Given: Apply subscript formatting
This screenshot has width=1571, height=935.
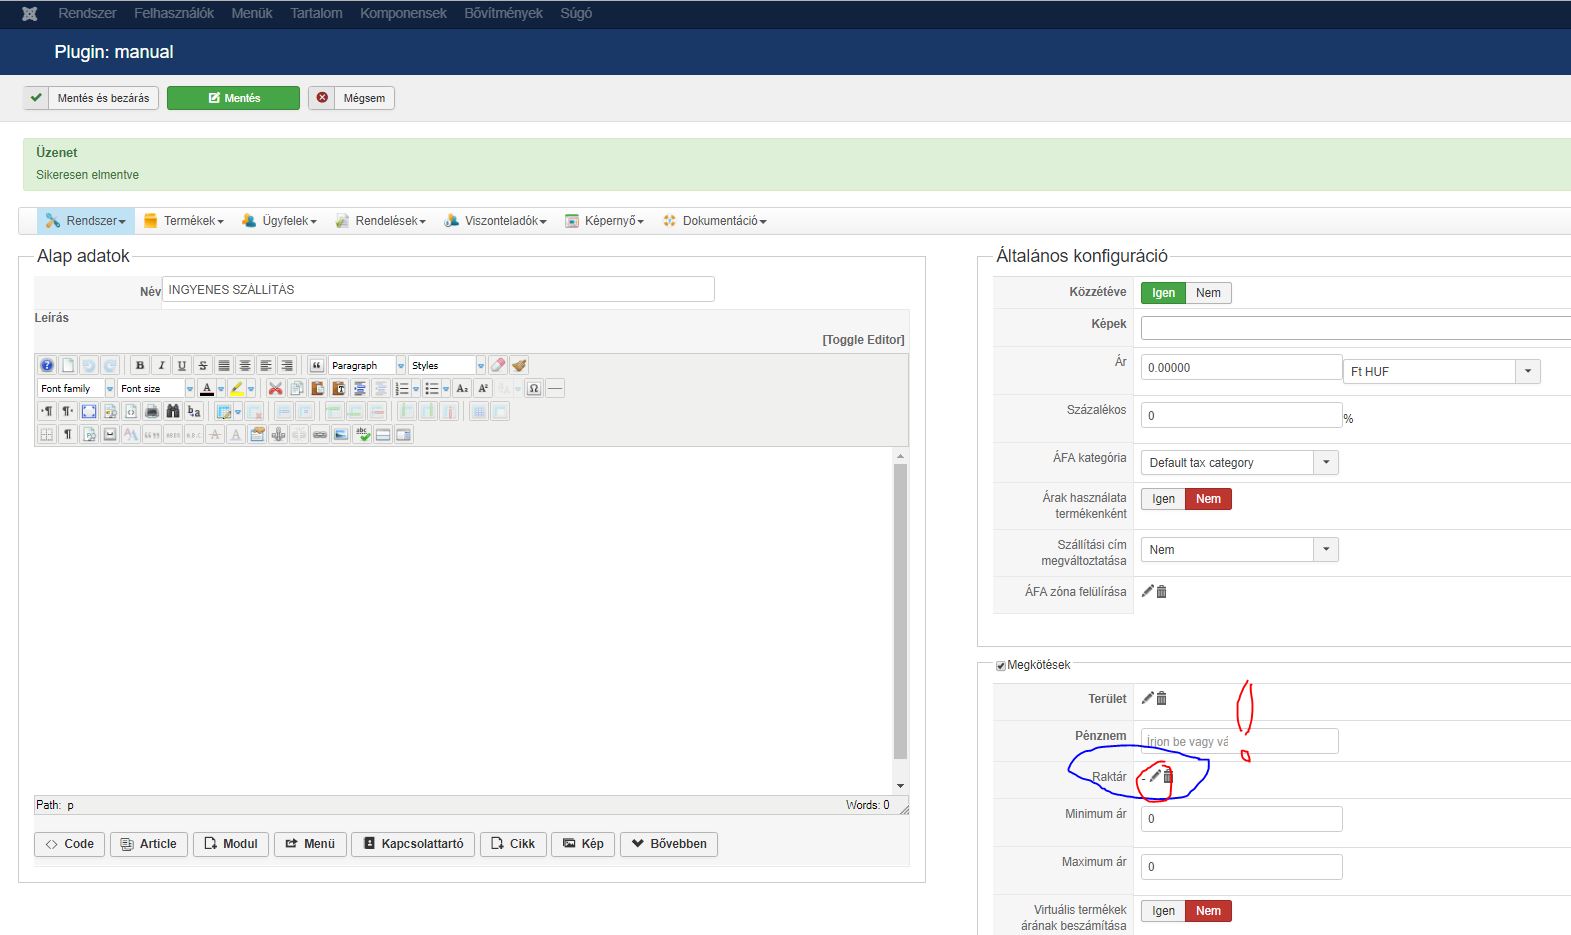Looking at the screenshot, I should tap(462, 388).
